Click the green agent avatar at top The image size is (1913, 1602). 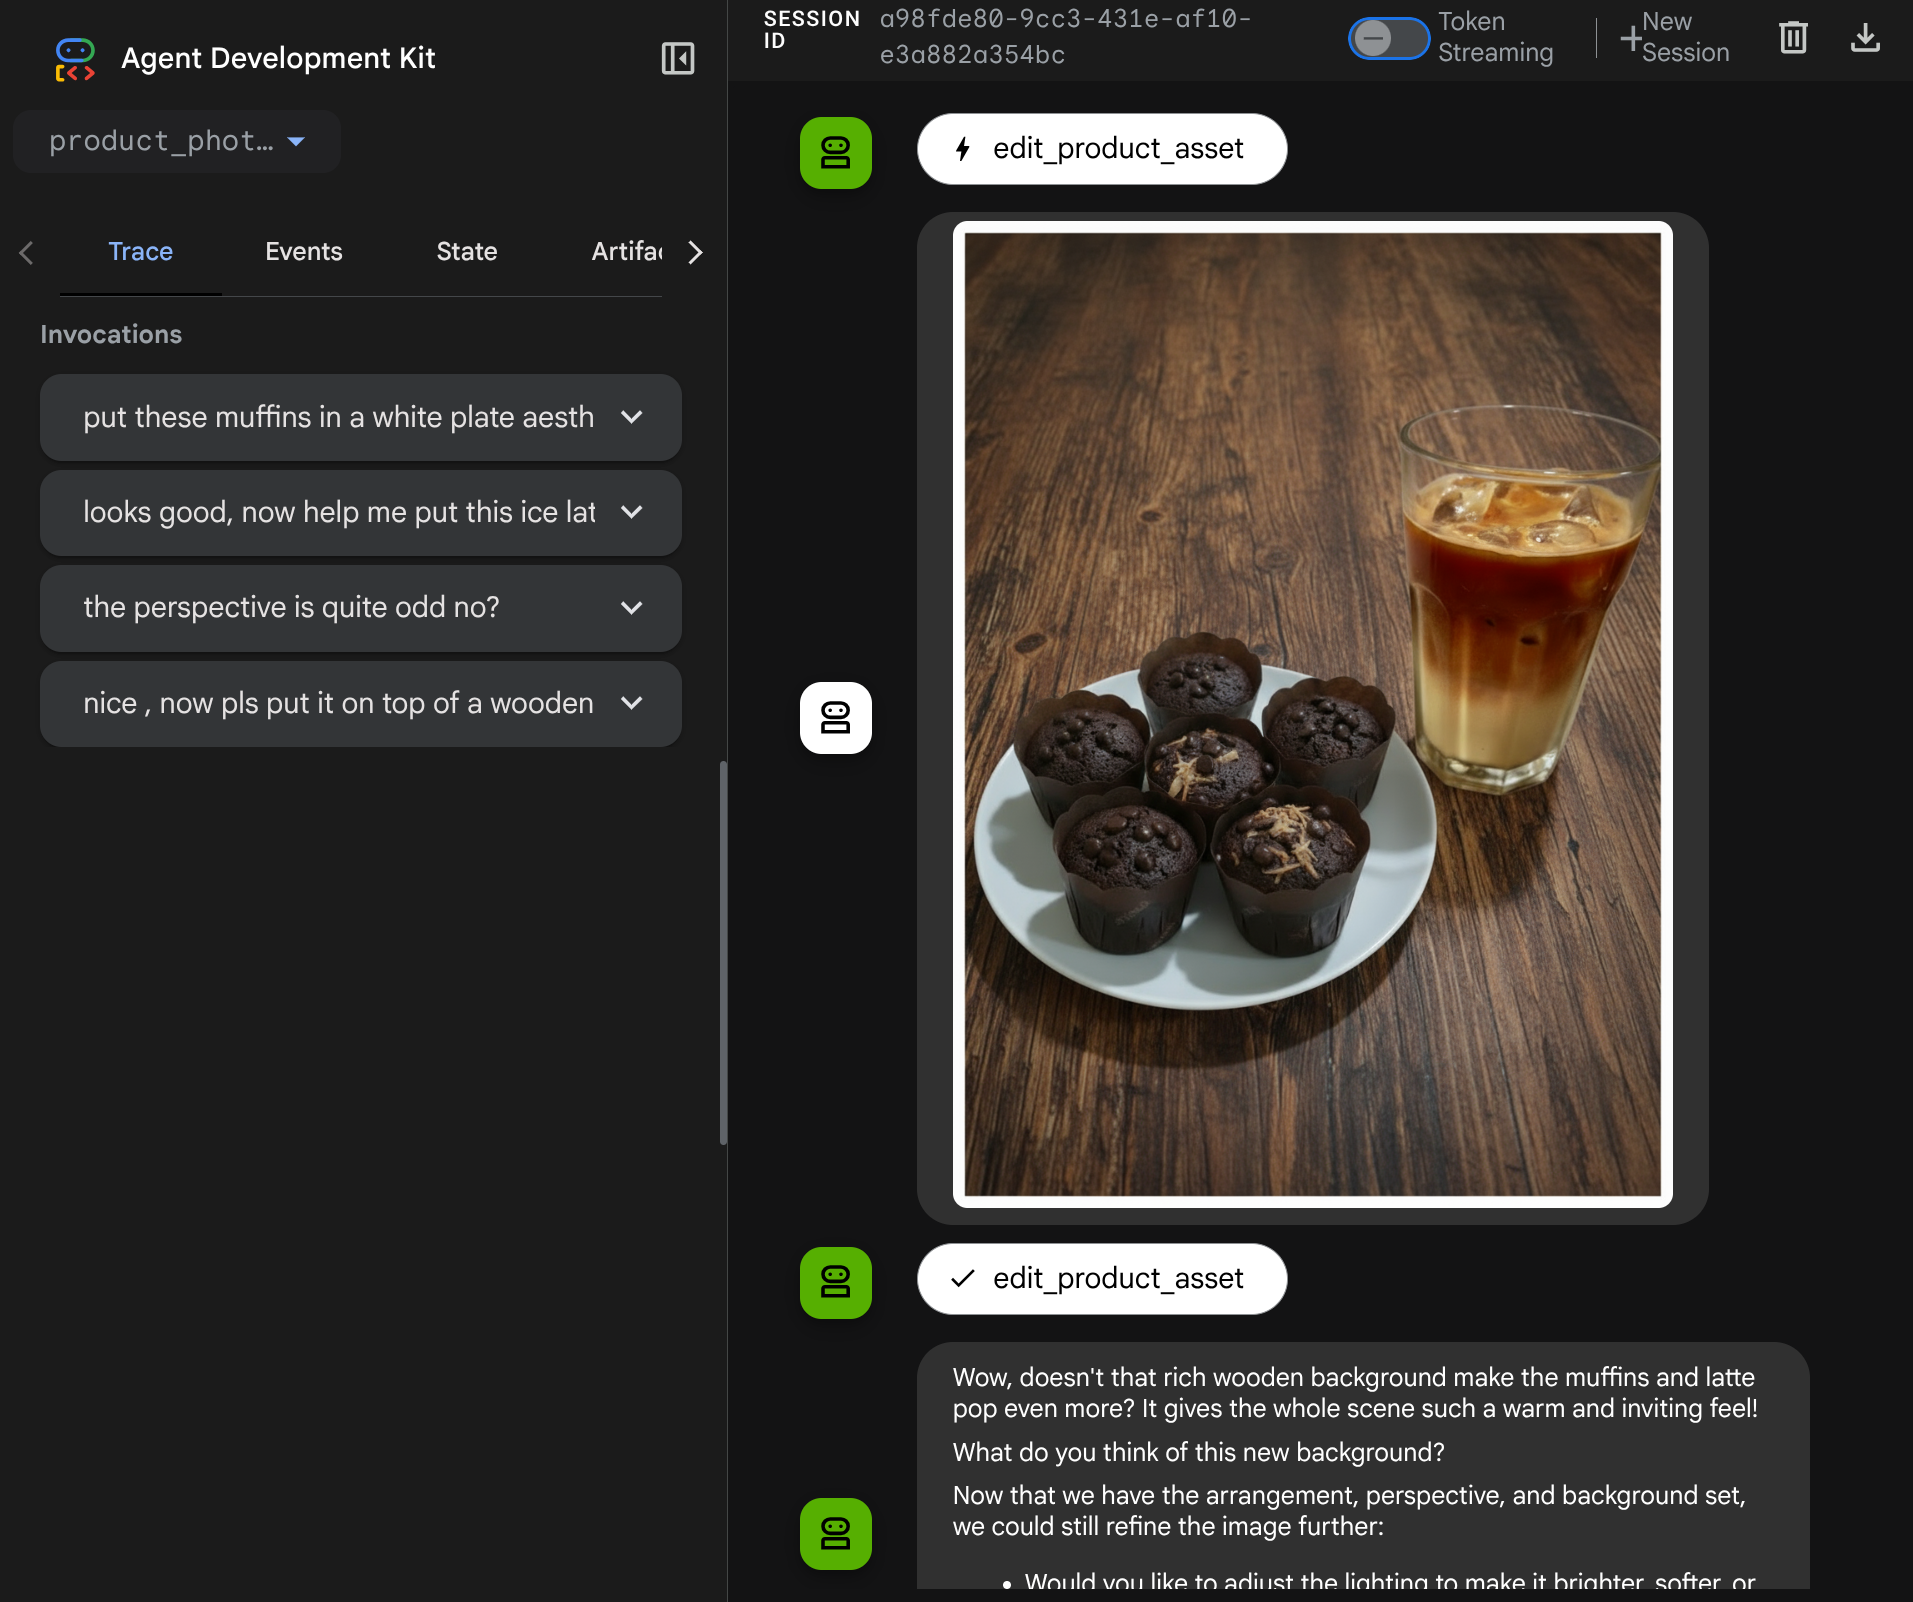click(835, 153)
